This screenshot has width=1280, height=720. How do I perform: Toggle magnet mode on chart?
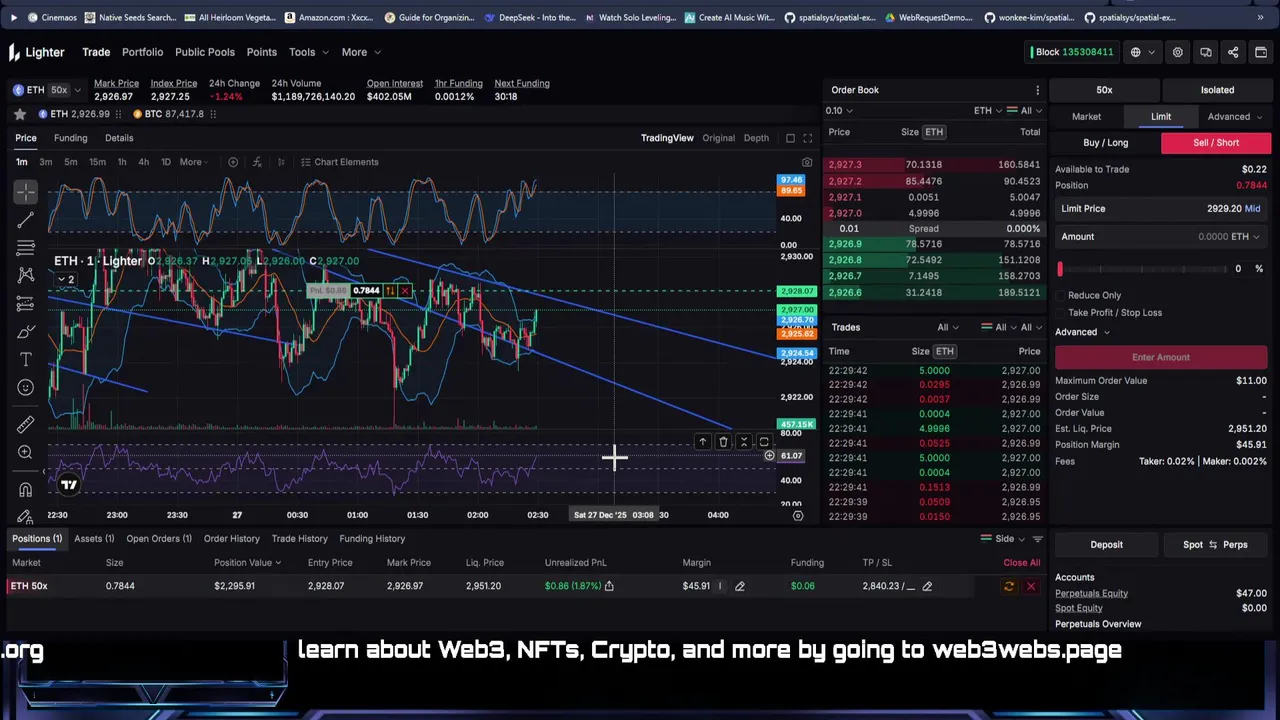click(26, 489)
